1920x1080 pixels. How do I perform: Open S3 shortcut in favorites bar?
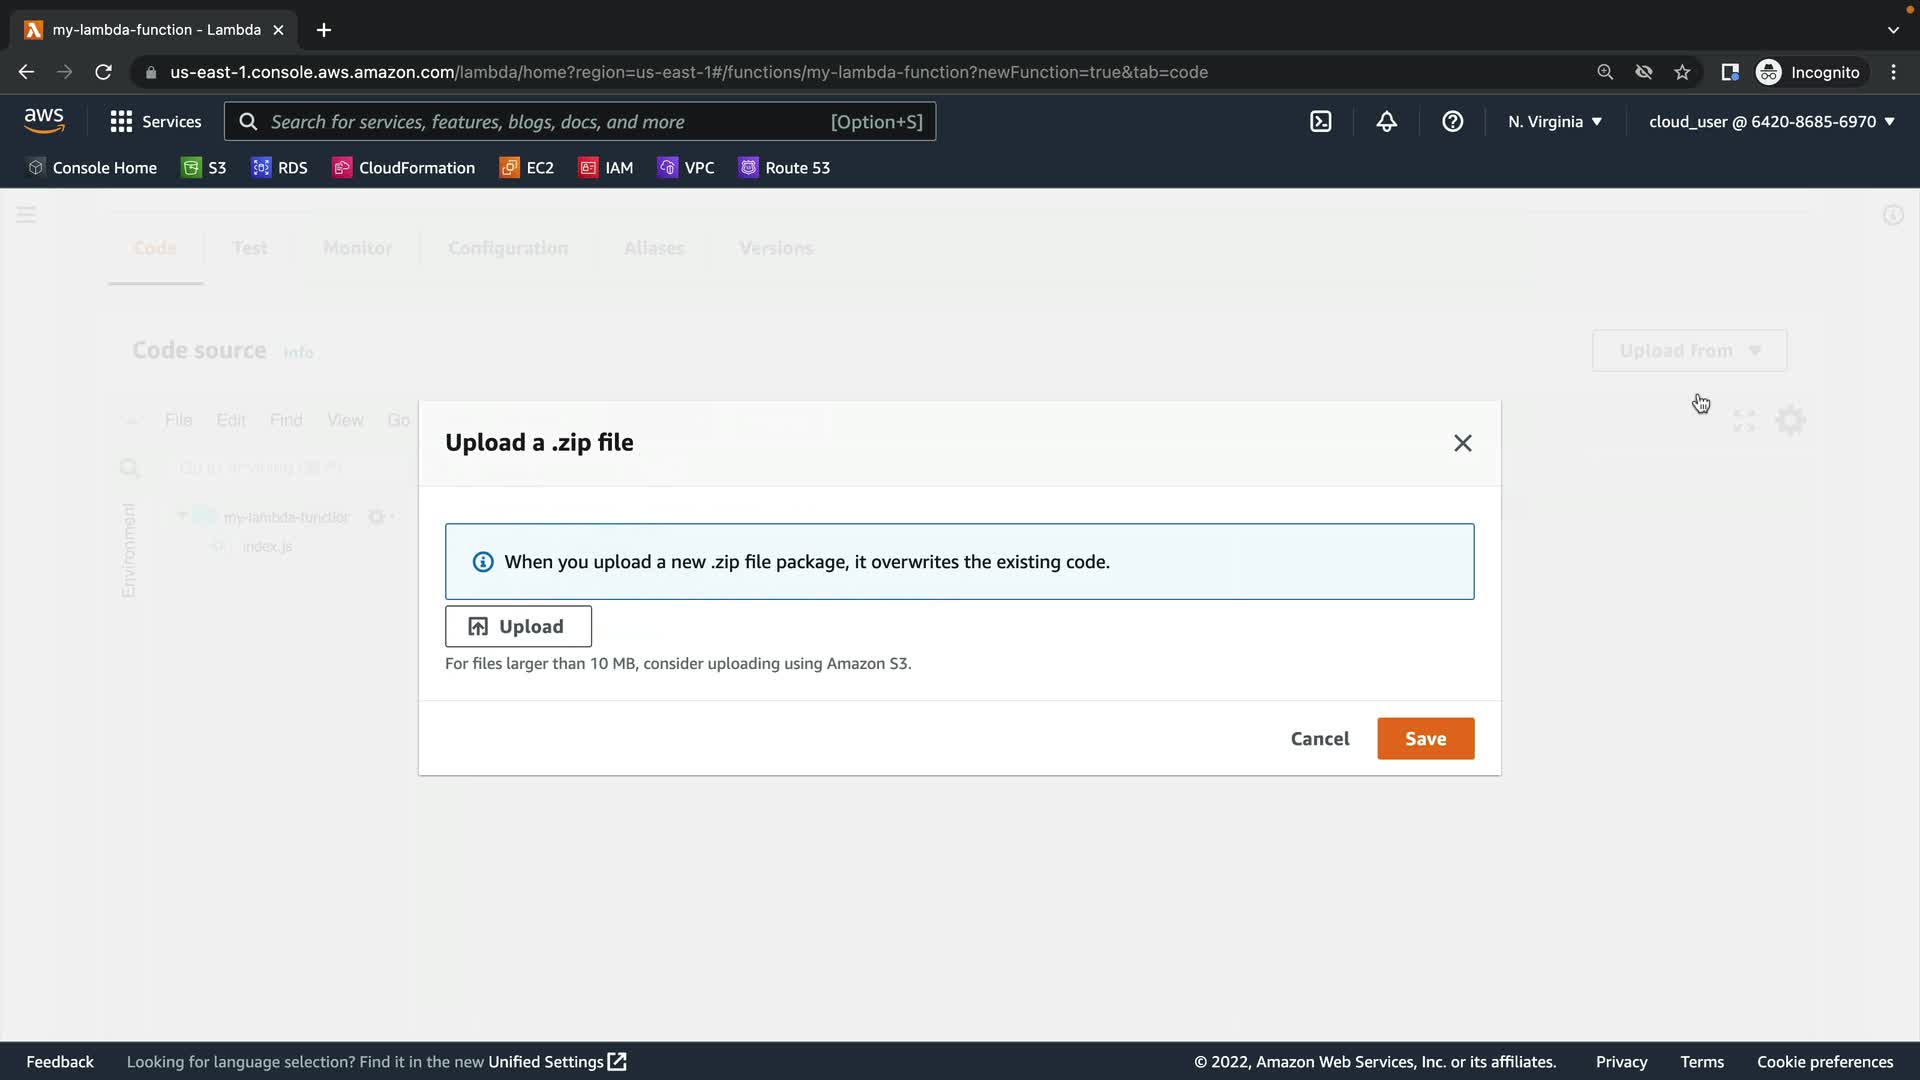tap(204, 168)
